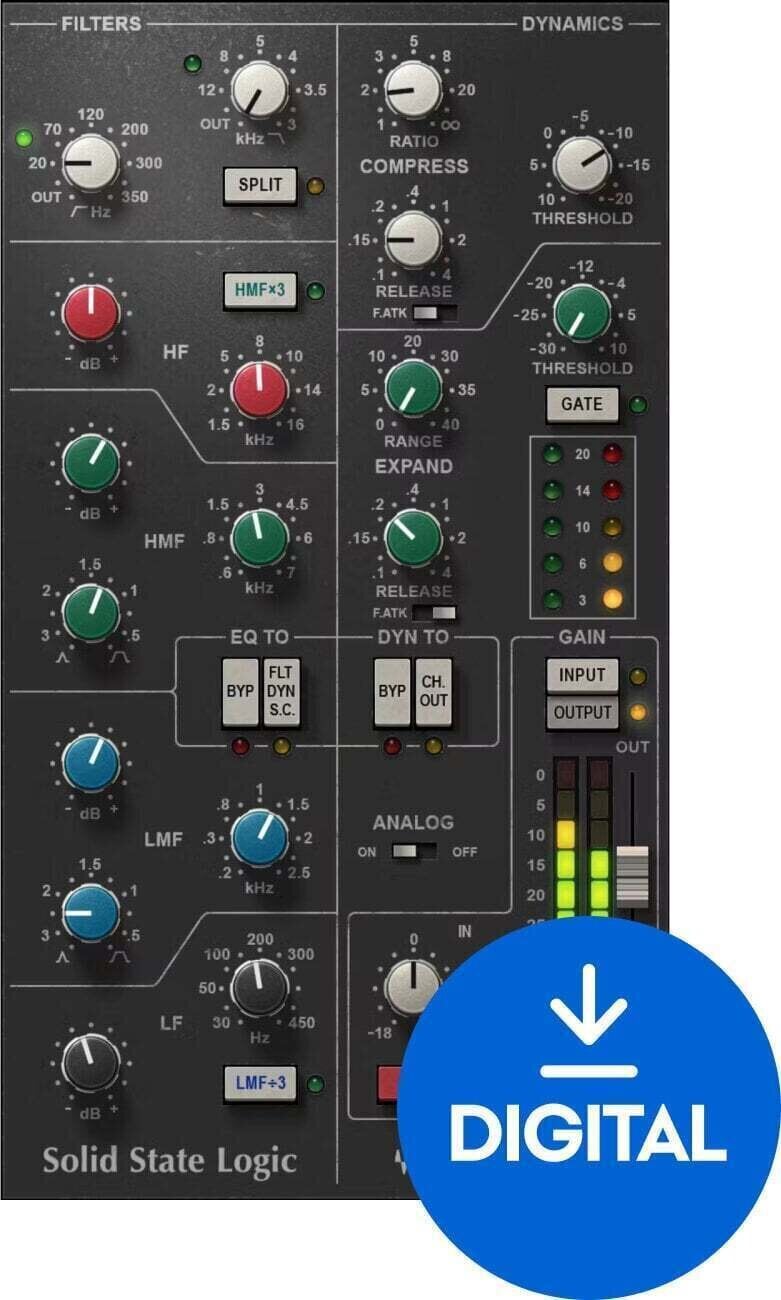Click the black LF gain dB knob
781x1300 pixels.
pos(91,1063)
